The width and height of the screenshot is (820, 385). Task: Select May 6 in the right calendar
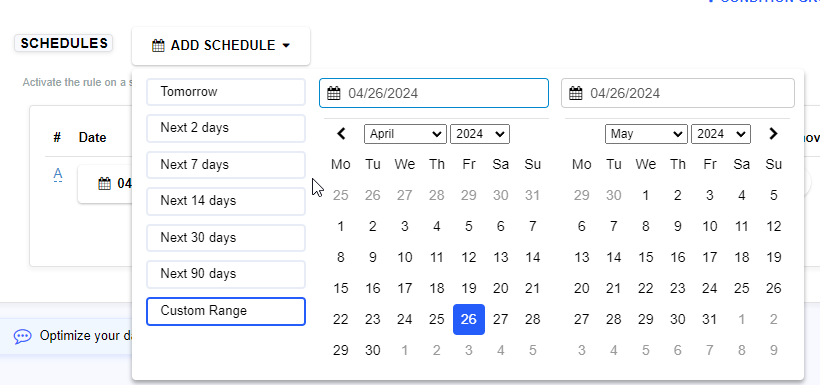582,227
